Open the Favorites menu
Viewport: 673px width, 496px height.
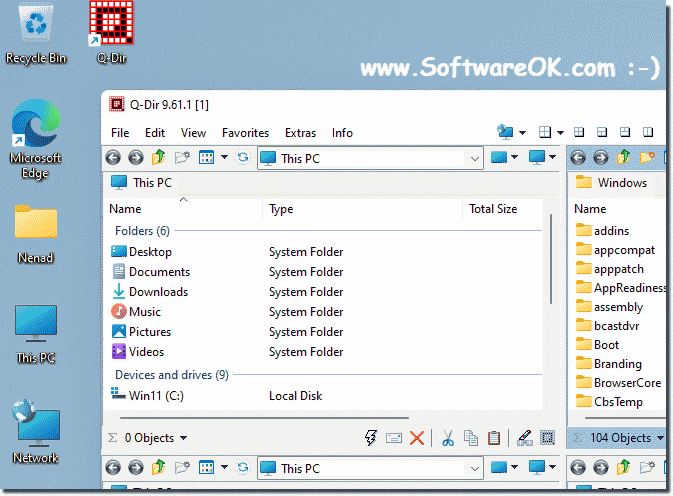[x=245, y=133]
